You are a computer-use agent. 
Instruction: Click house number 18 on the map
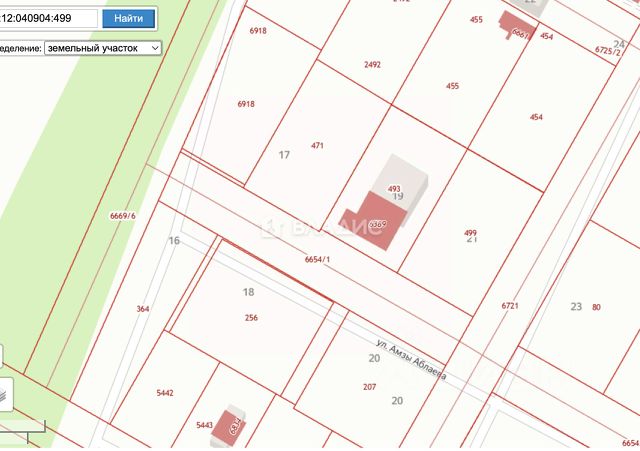[249, 292]
